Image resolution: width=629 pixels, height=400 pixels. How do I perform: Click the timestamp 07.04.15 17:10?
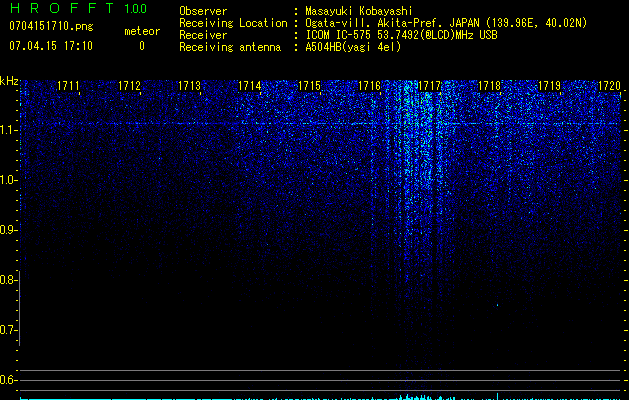(x=51, y=46)
